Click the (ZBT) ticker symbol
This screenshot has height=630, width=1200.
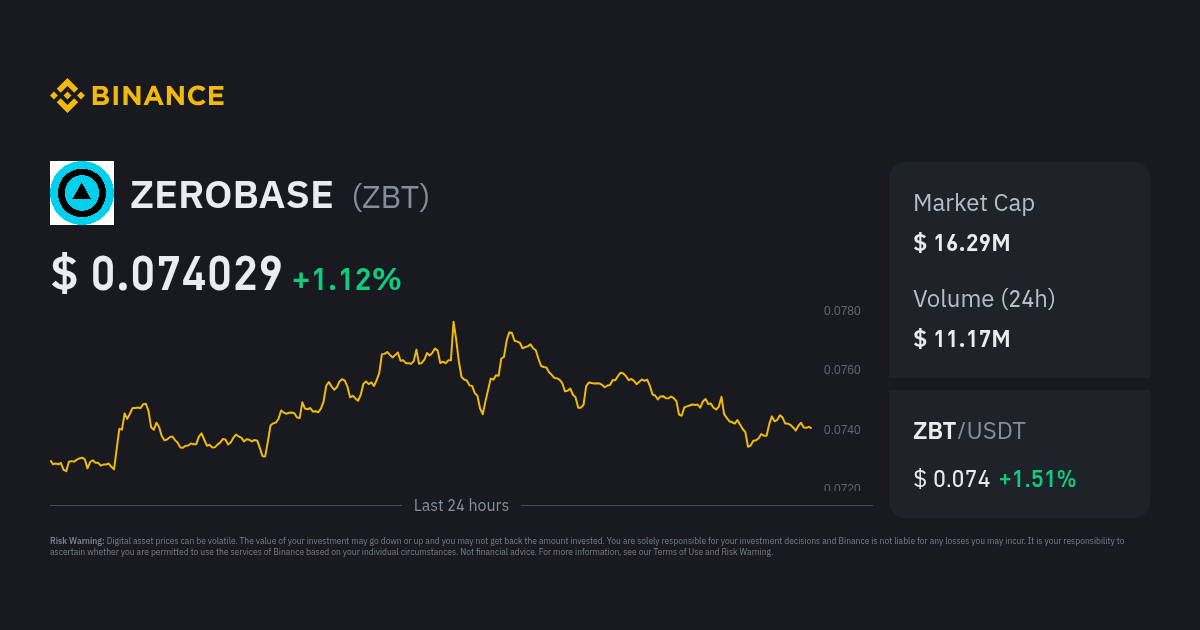(391, 196)
